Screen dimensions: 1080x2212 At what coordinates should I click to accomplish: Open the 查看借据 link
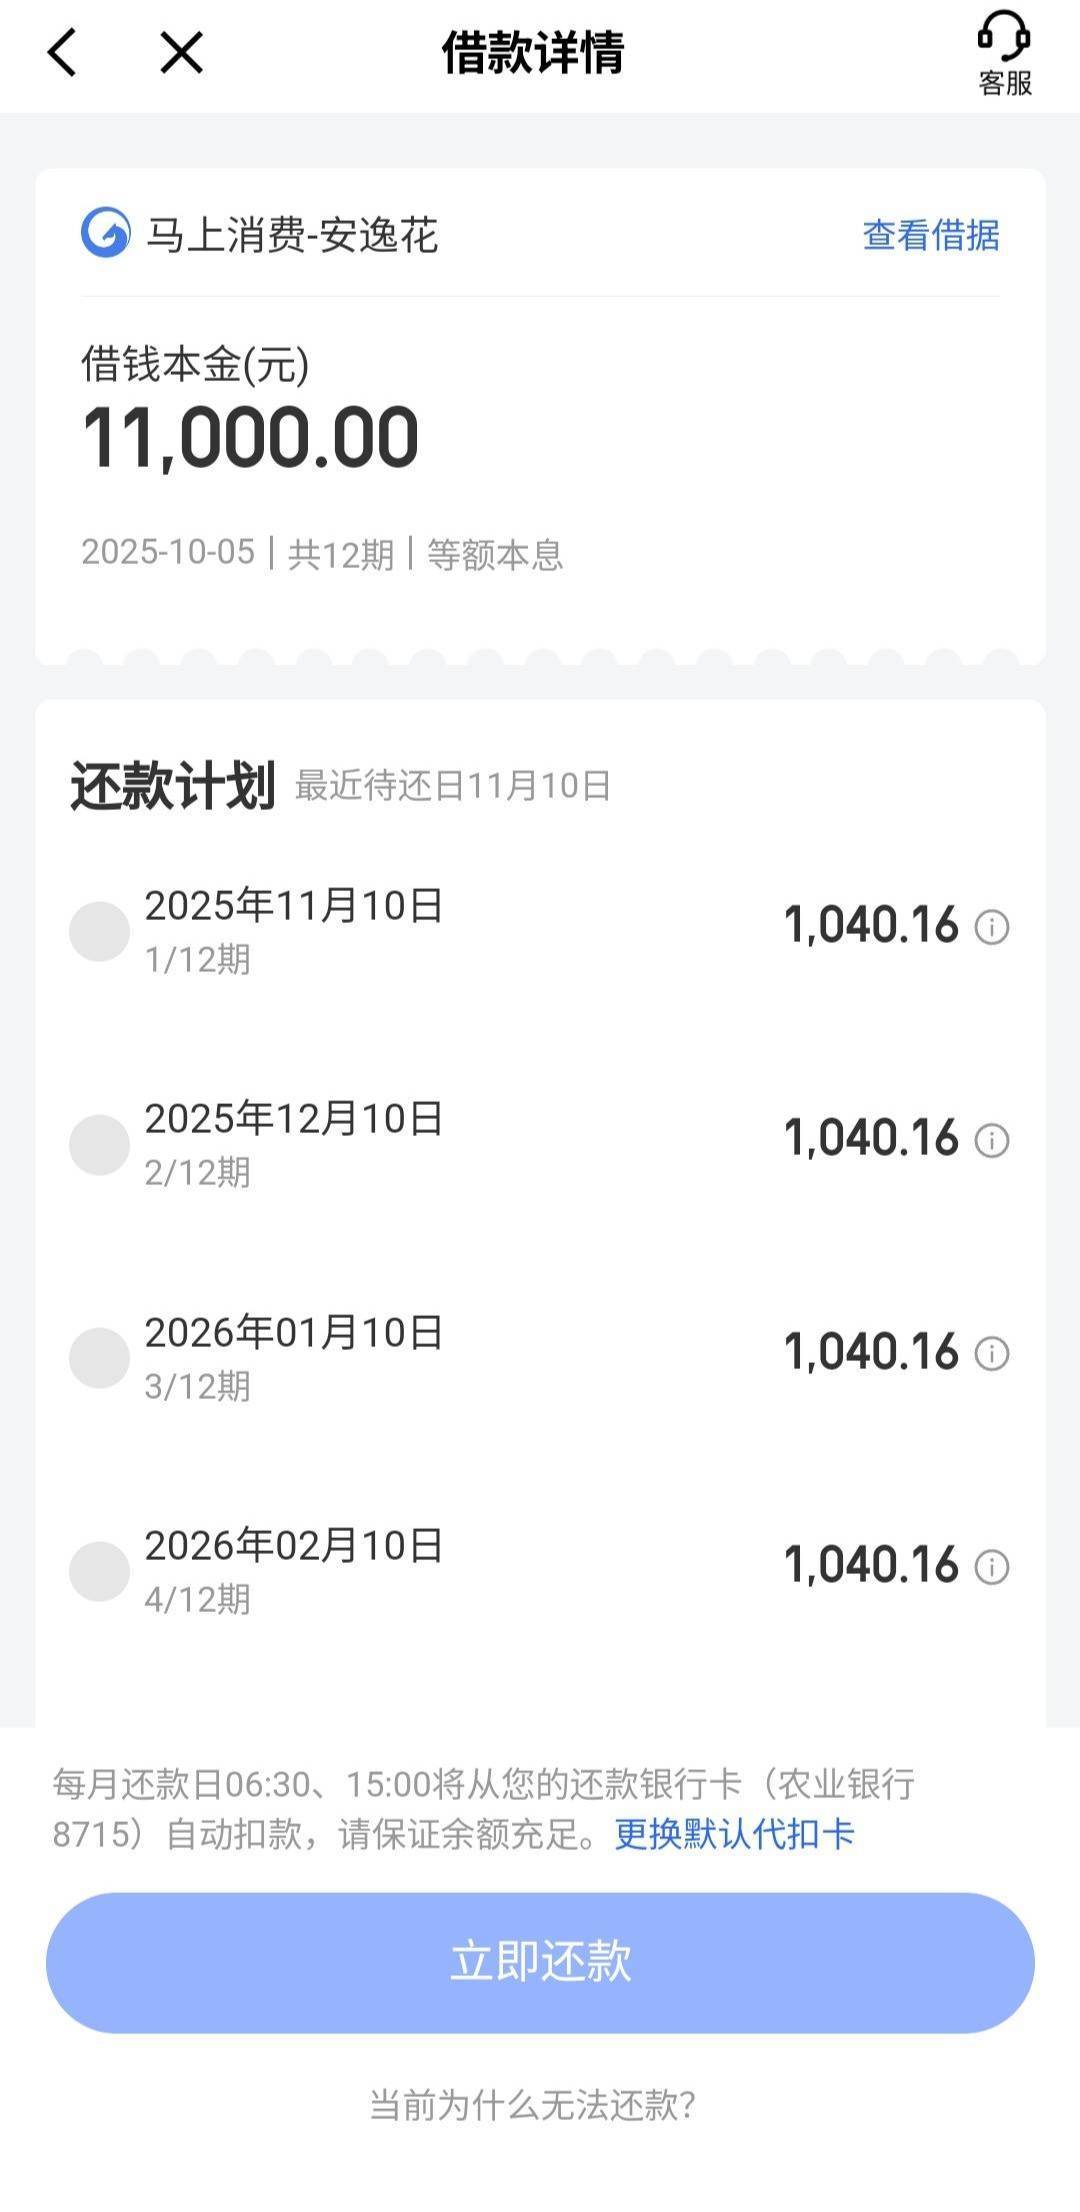(930, 235)
